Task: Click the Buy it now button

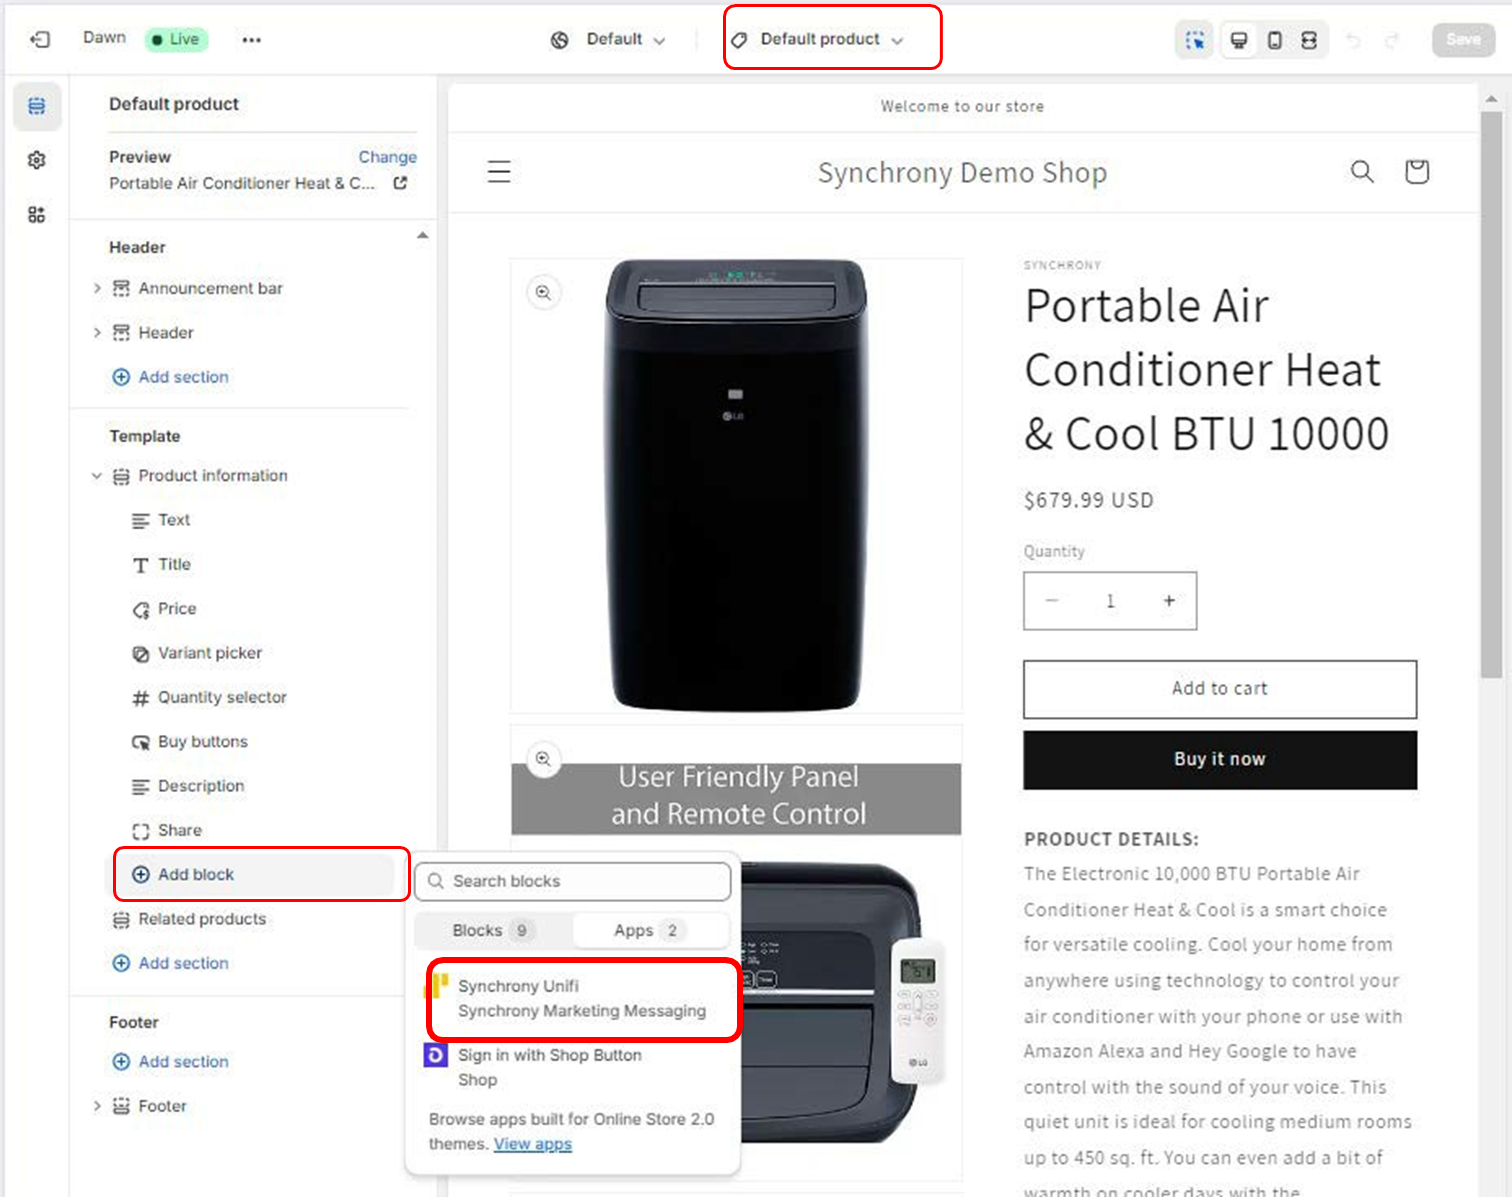Action: [1220, 760]
